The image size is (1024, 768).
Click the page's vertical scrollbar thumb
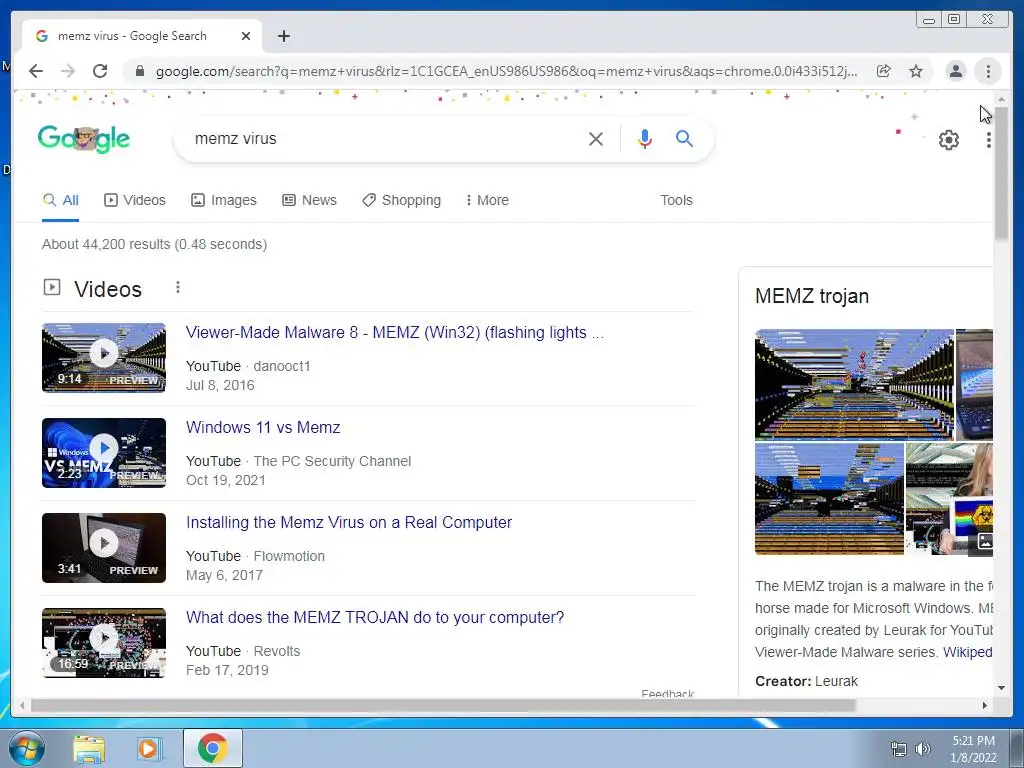(1001, 172)
